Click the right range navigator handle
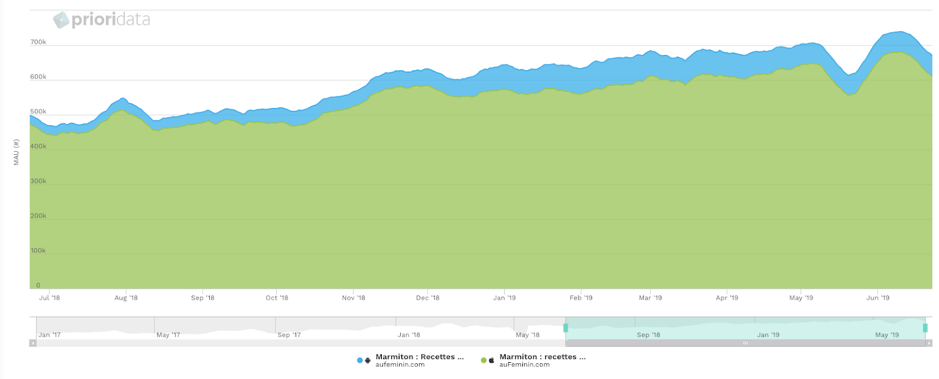 [x=925, y=328]
